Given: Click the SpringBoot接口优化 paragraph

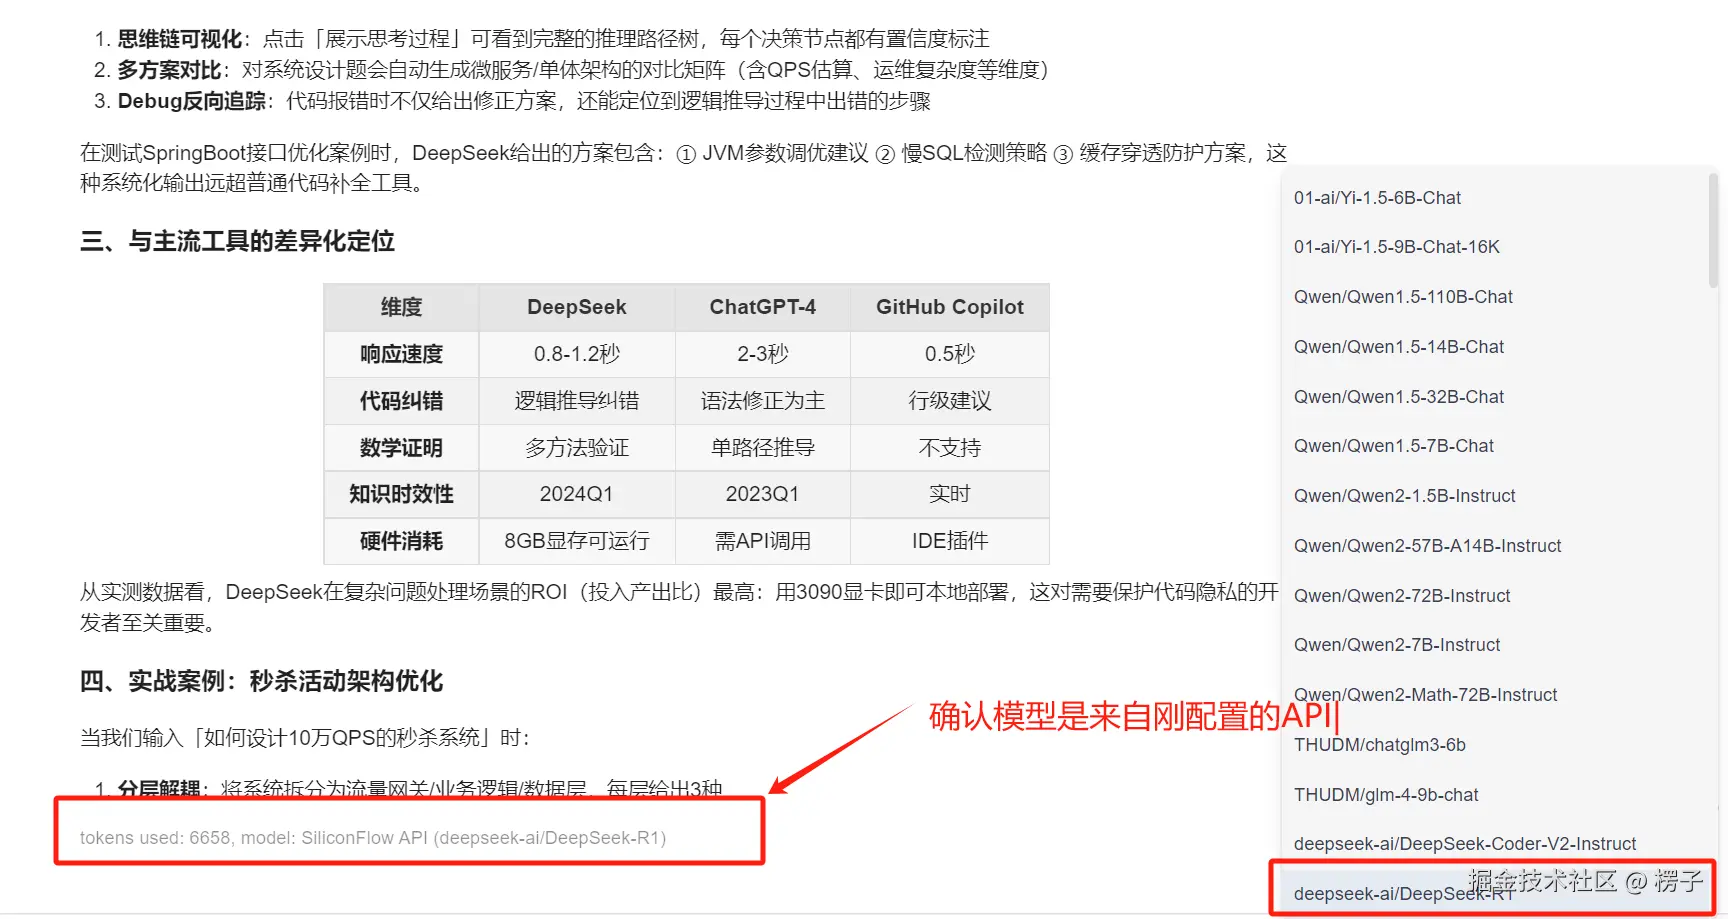Looking at the screenshot, I should [x=683, y=168].
